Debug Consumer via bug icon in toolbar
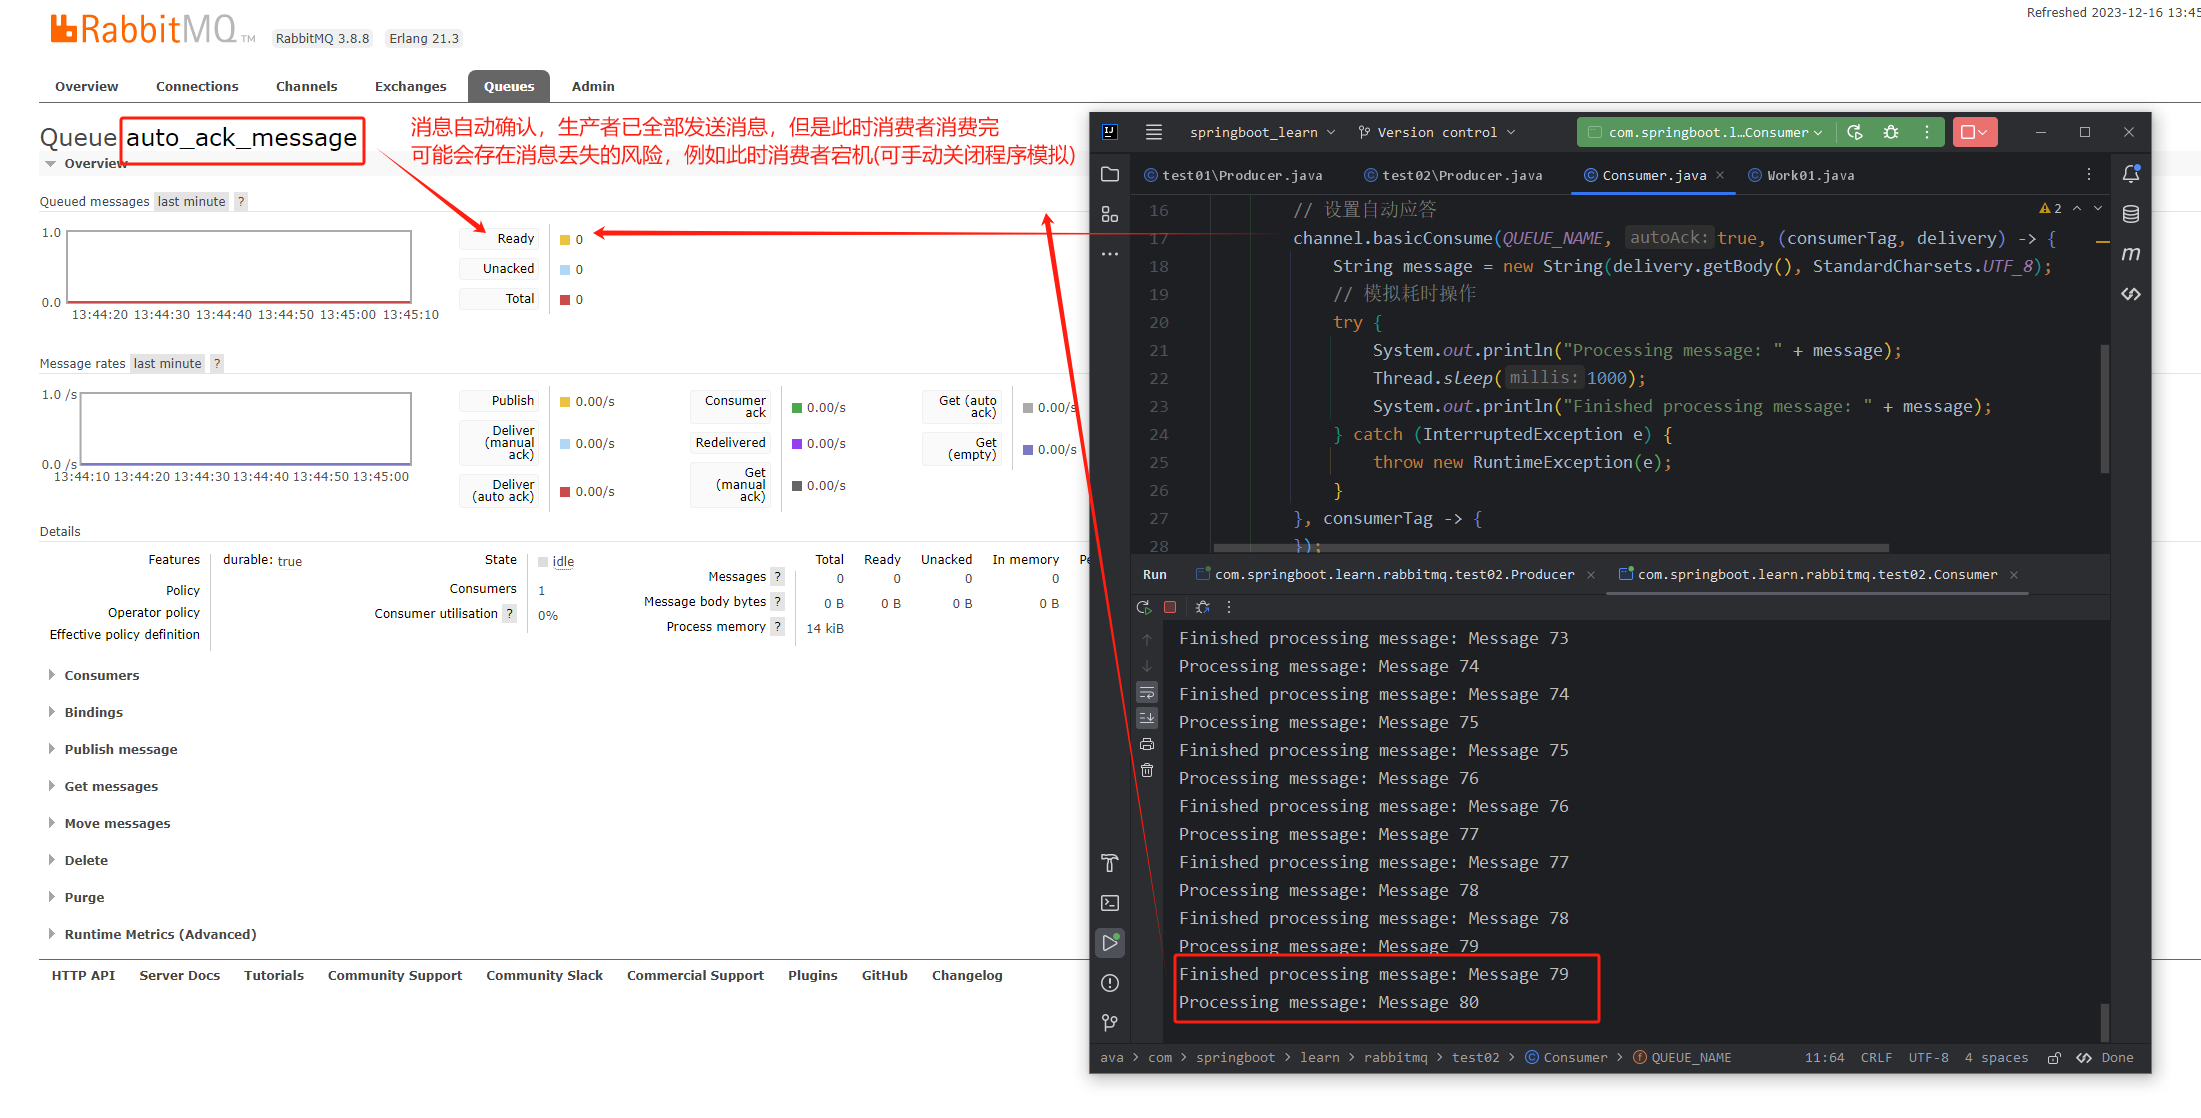The height and width of the screenshot is (1118, 2201). 1891,132
